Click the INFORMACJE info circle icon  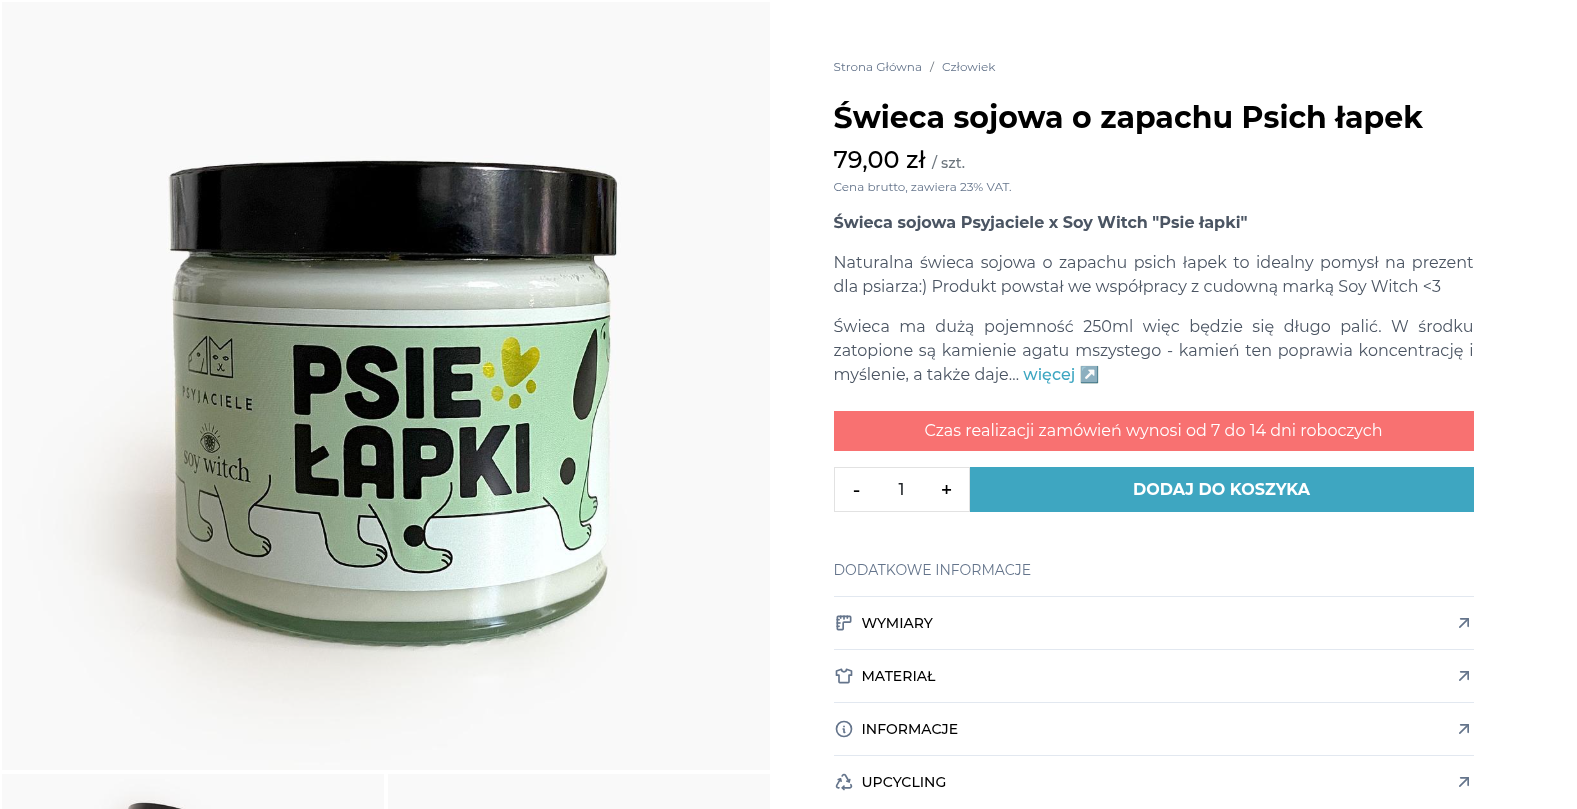coord(843,729)
